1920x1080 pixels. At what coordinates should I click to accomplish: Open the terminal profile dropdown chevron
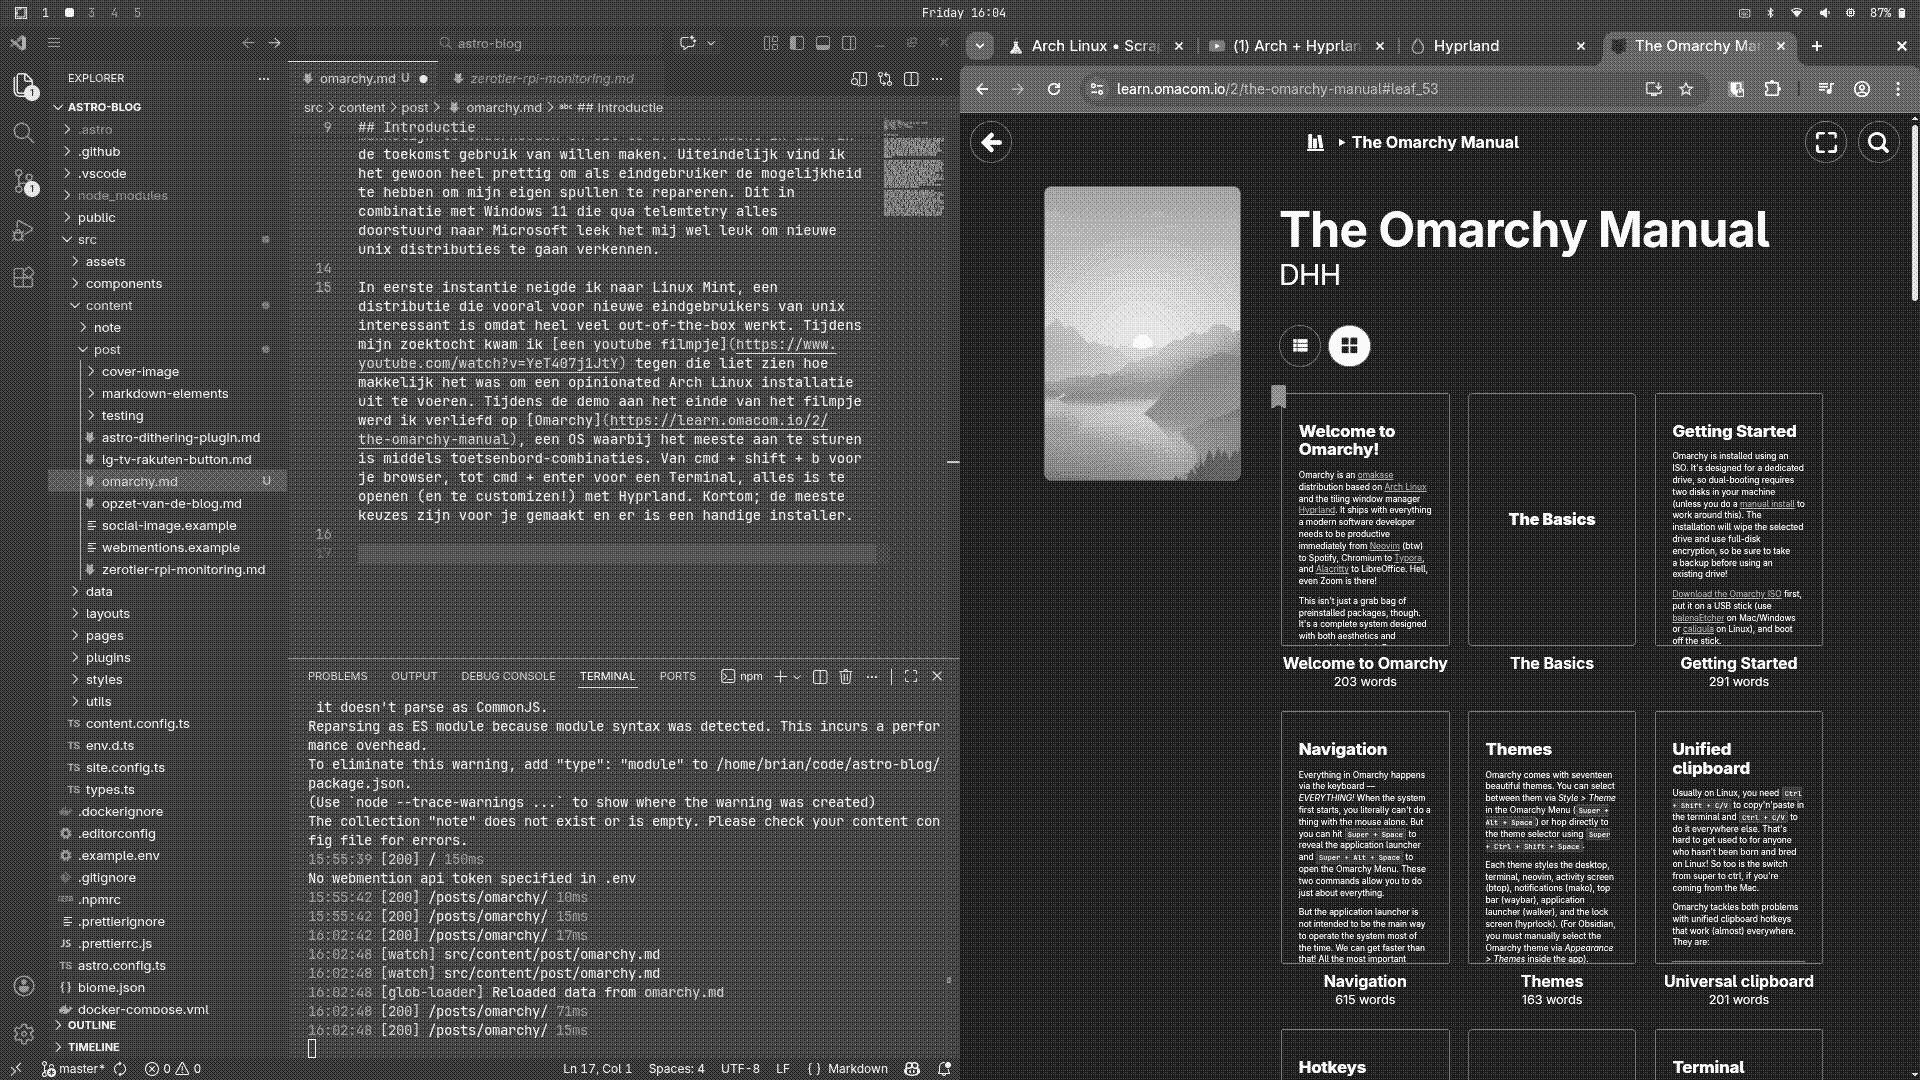click(795, 676)
